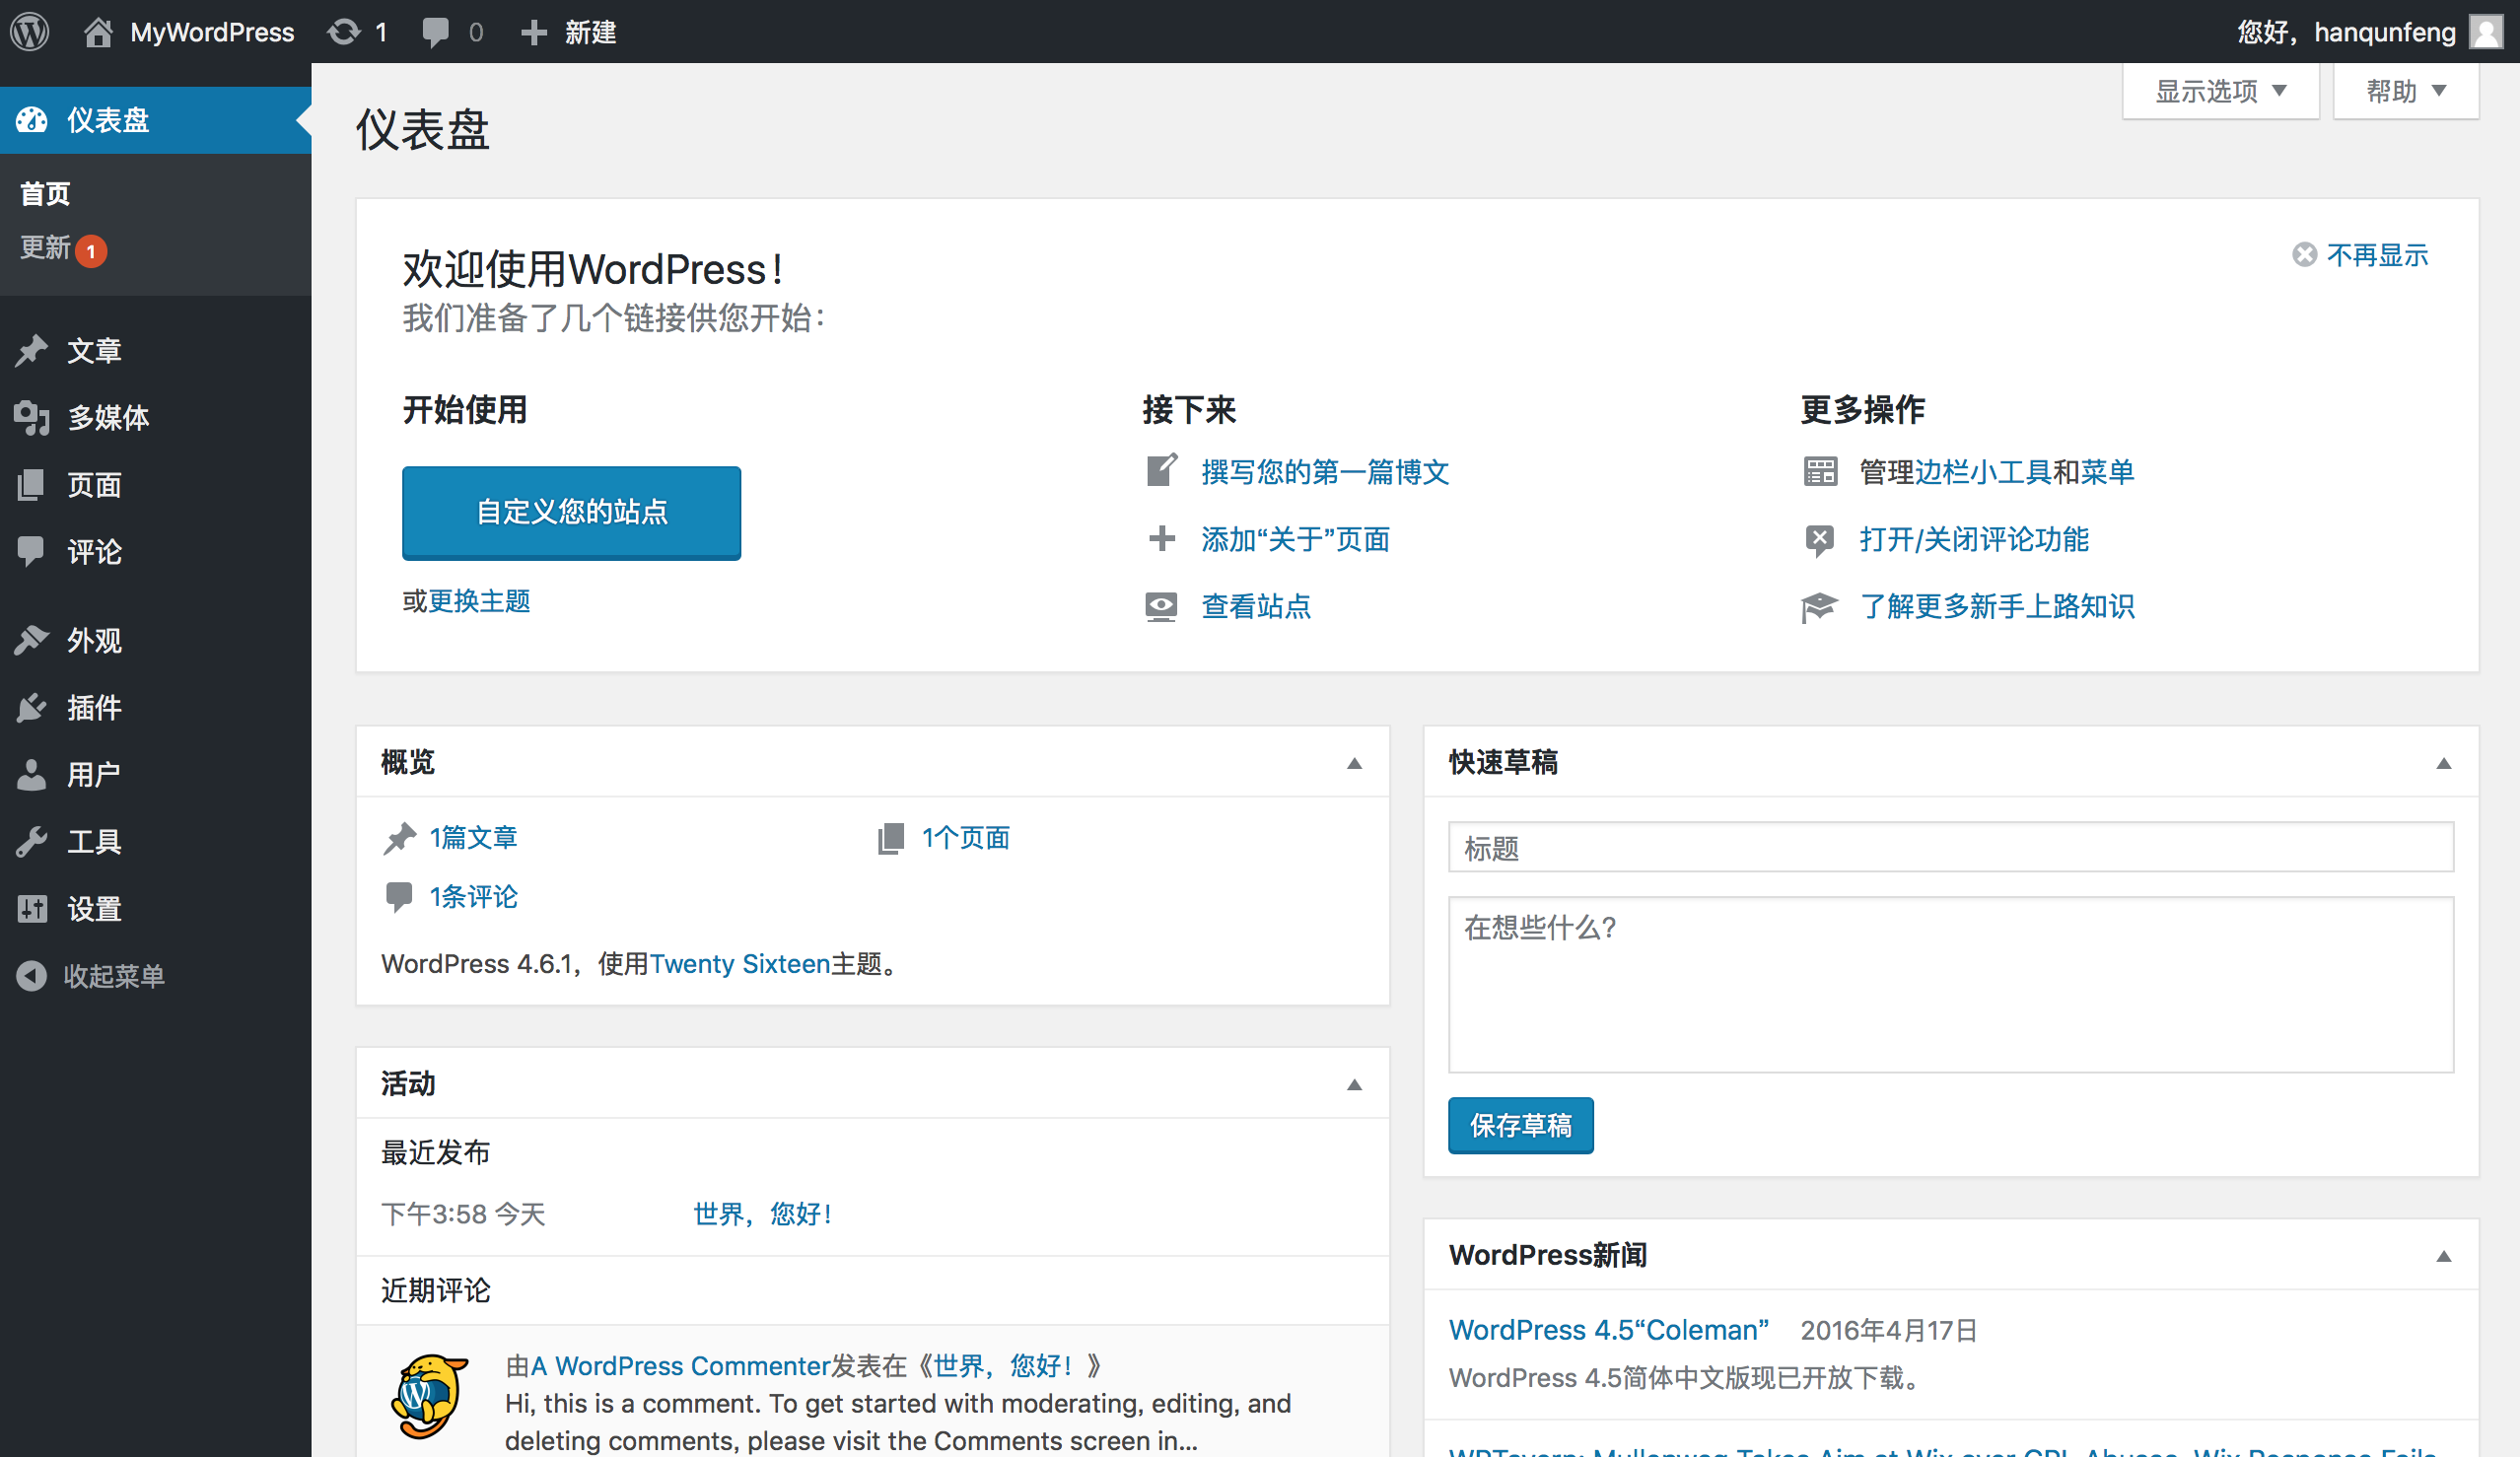Click the graduation cap icon beside 了解更多新手上路知识
This screenshot has height=1457, width=2520.
pos(1820,606)
